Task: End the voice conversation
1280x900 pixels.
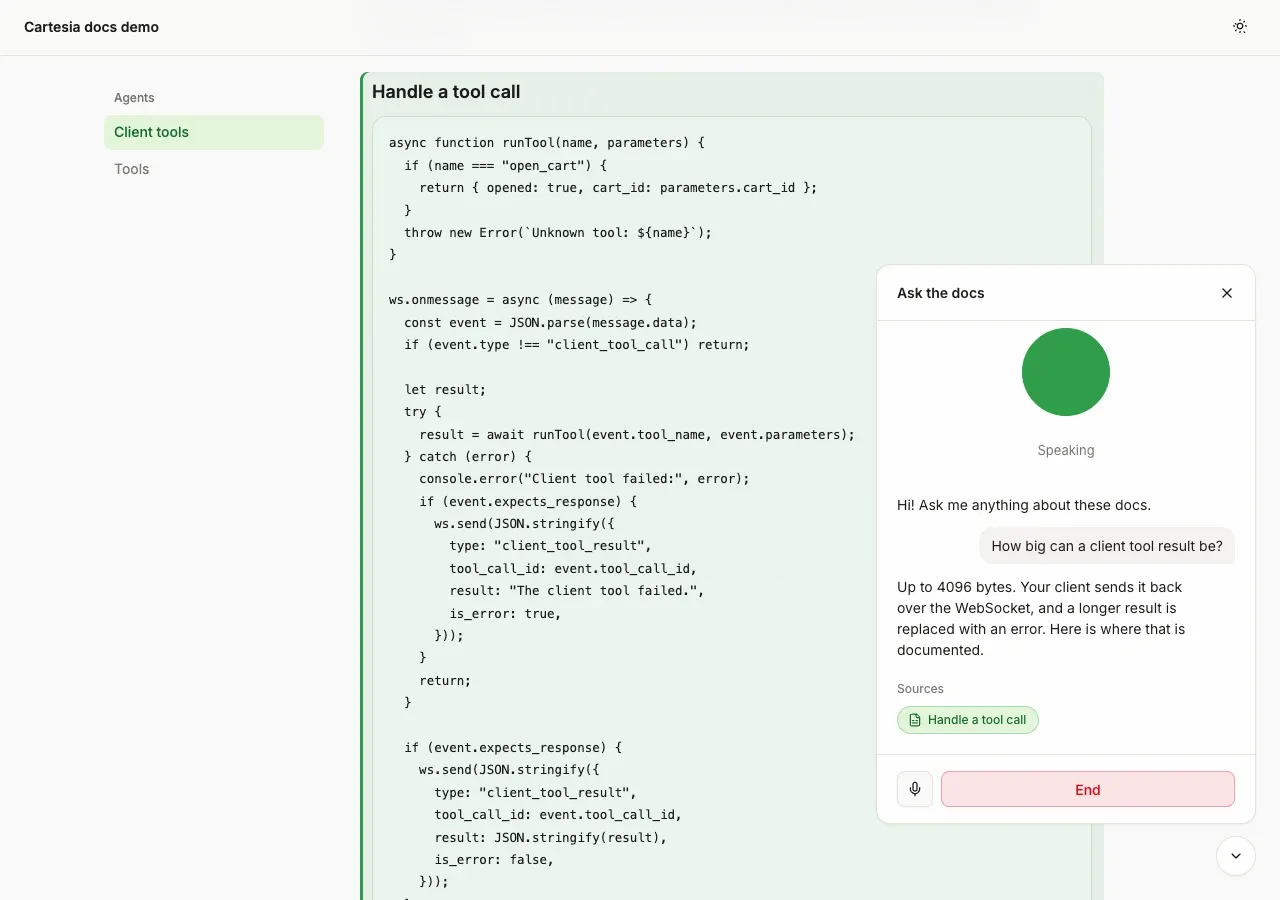Action: pyautogui.click(x=1088, y=789)
